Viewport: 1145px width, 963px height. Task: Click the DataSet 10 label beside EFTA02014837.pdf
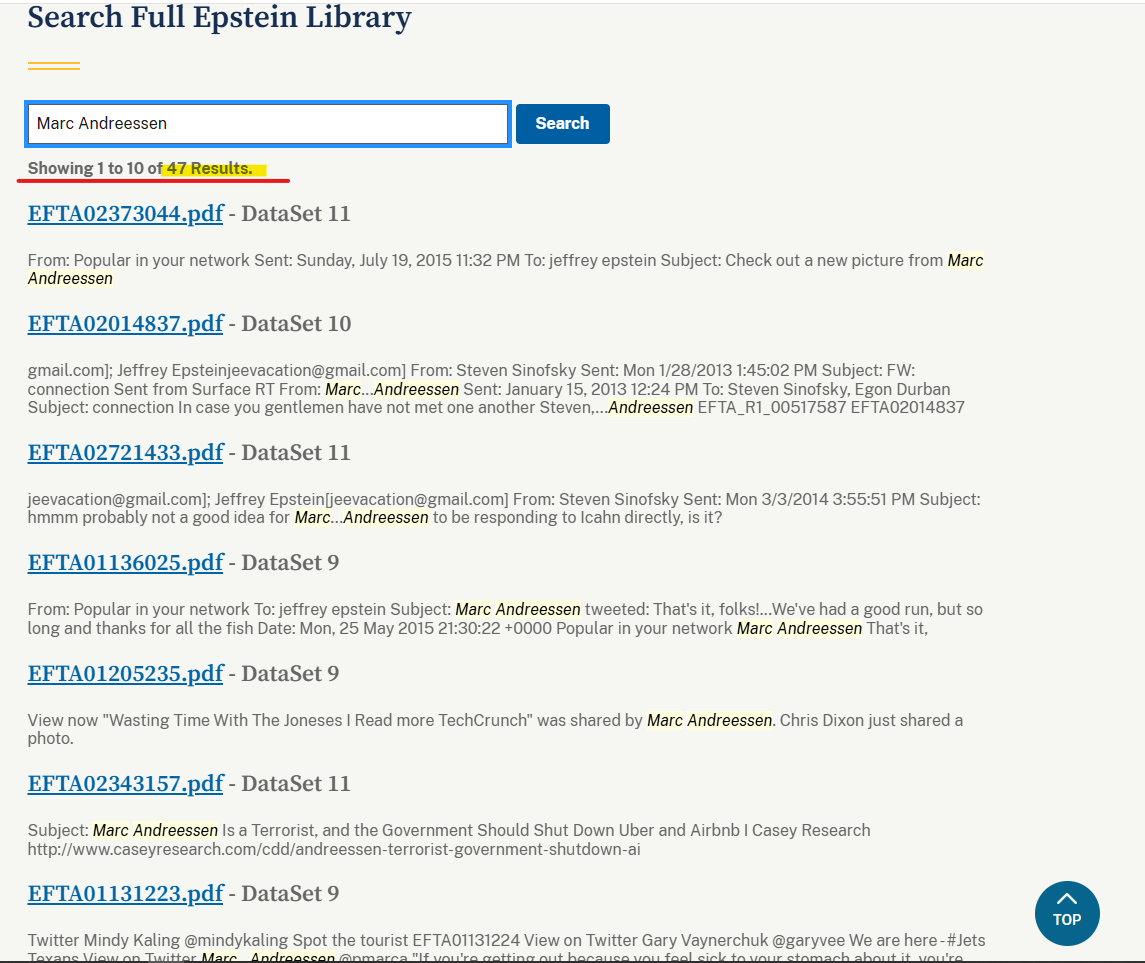tap(296, 324)
